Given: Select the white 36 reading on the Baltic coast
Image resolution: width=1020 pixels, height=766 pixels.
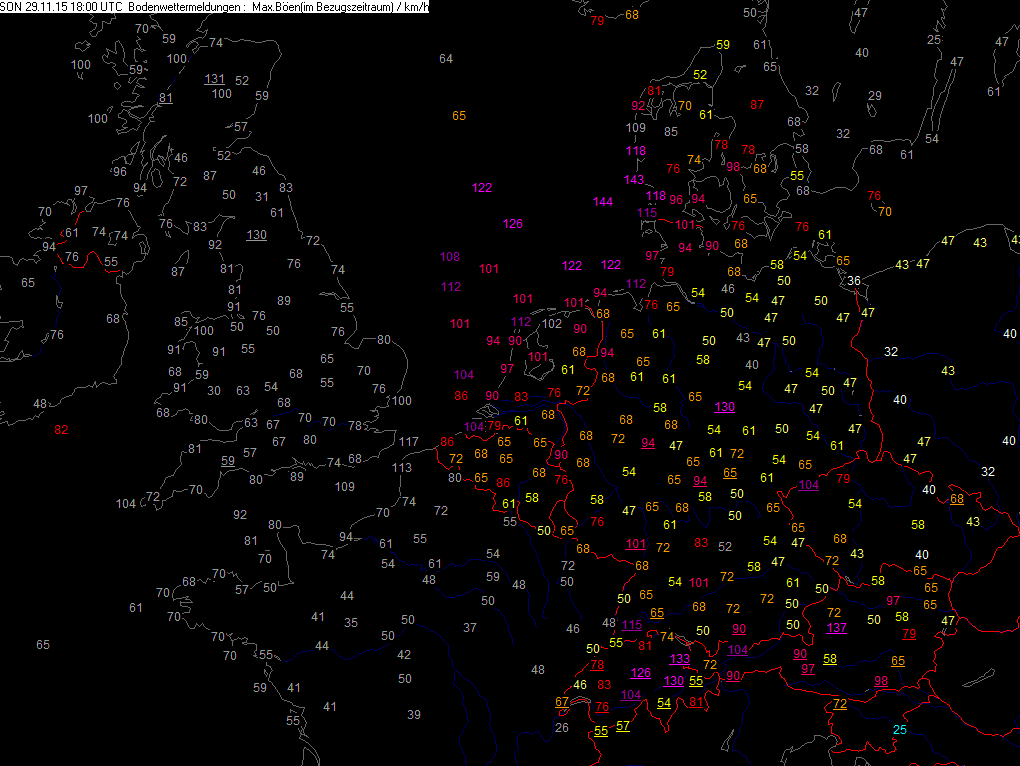Looking at the screenshot, I should [854, 281].
